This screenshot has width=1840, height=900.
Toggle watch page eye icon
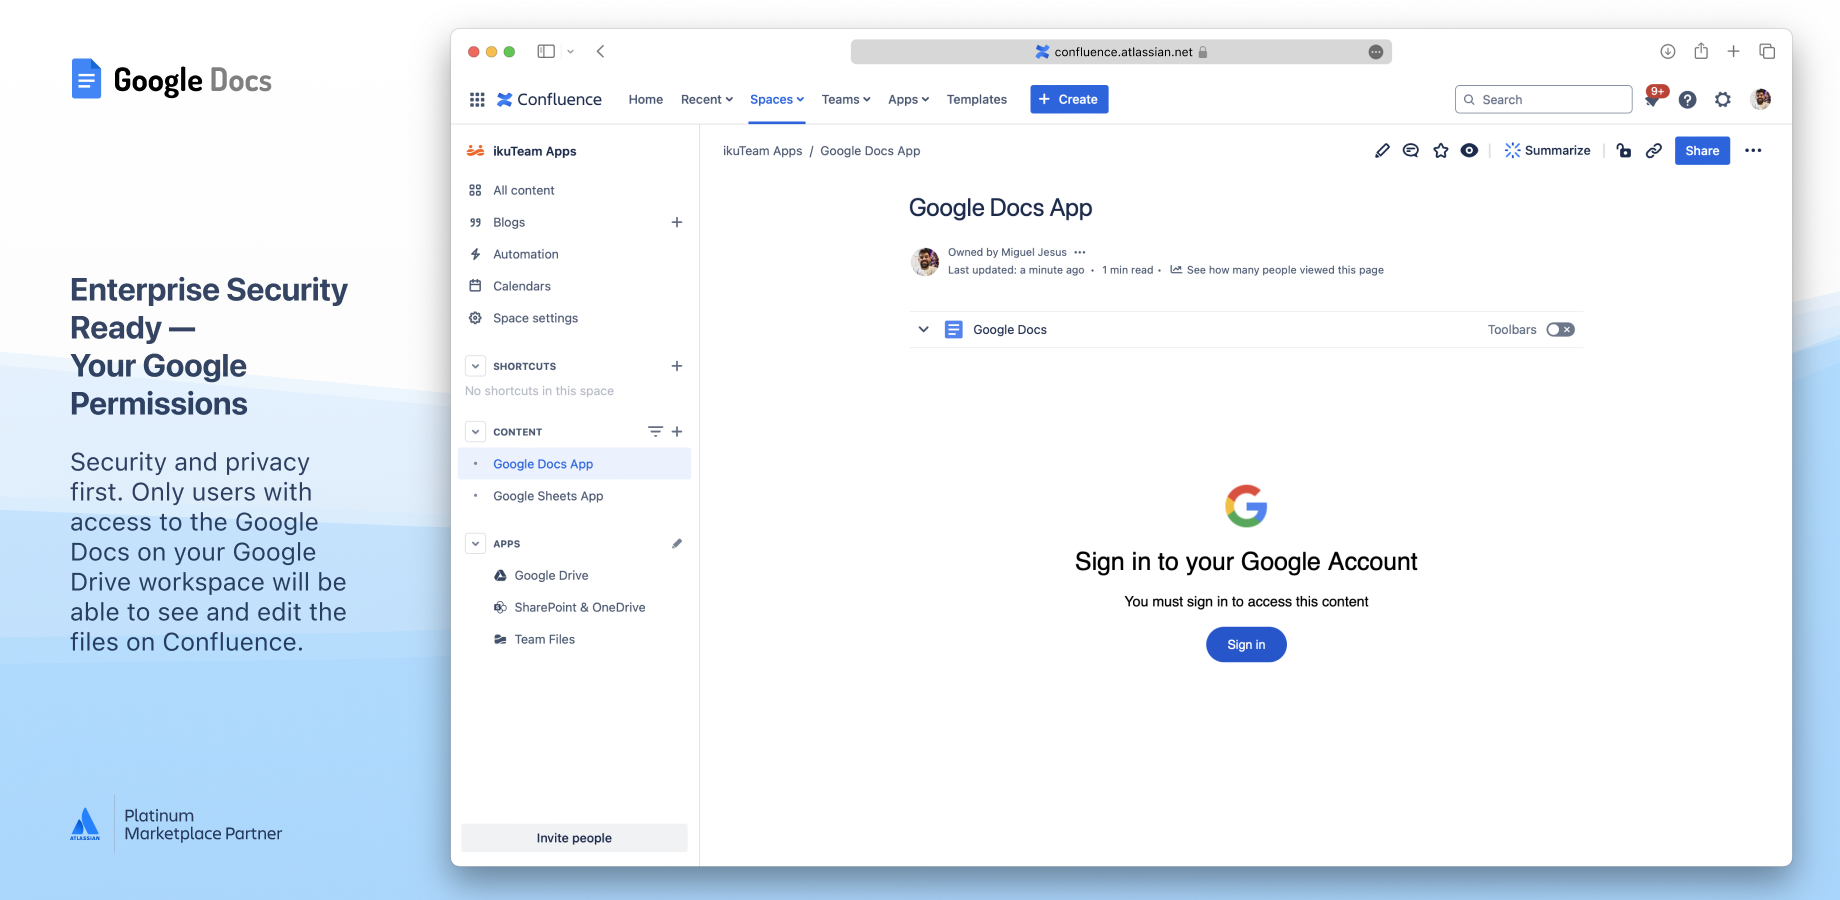click(x=1469, y=150)
